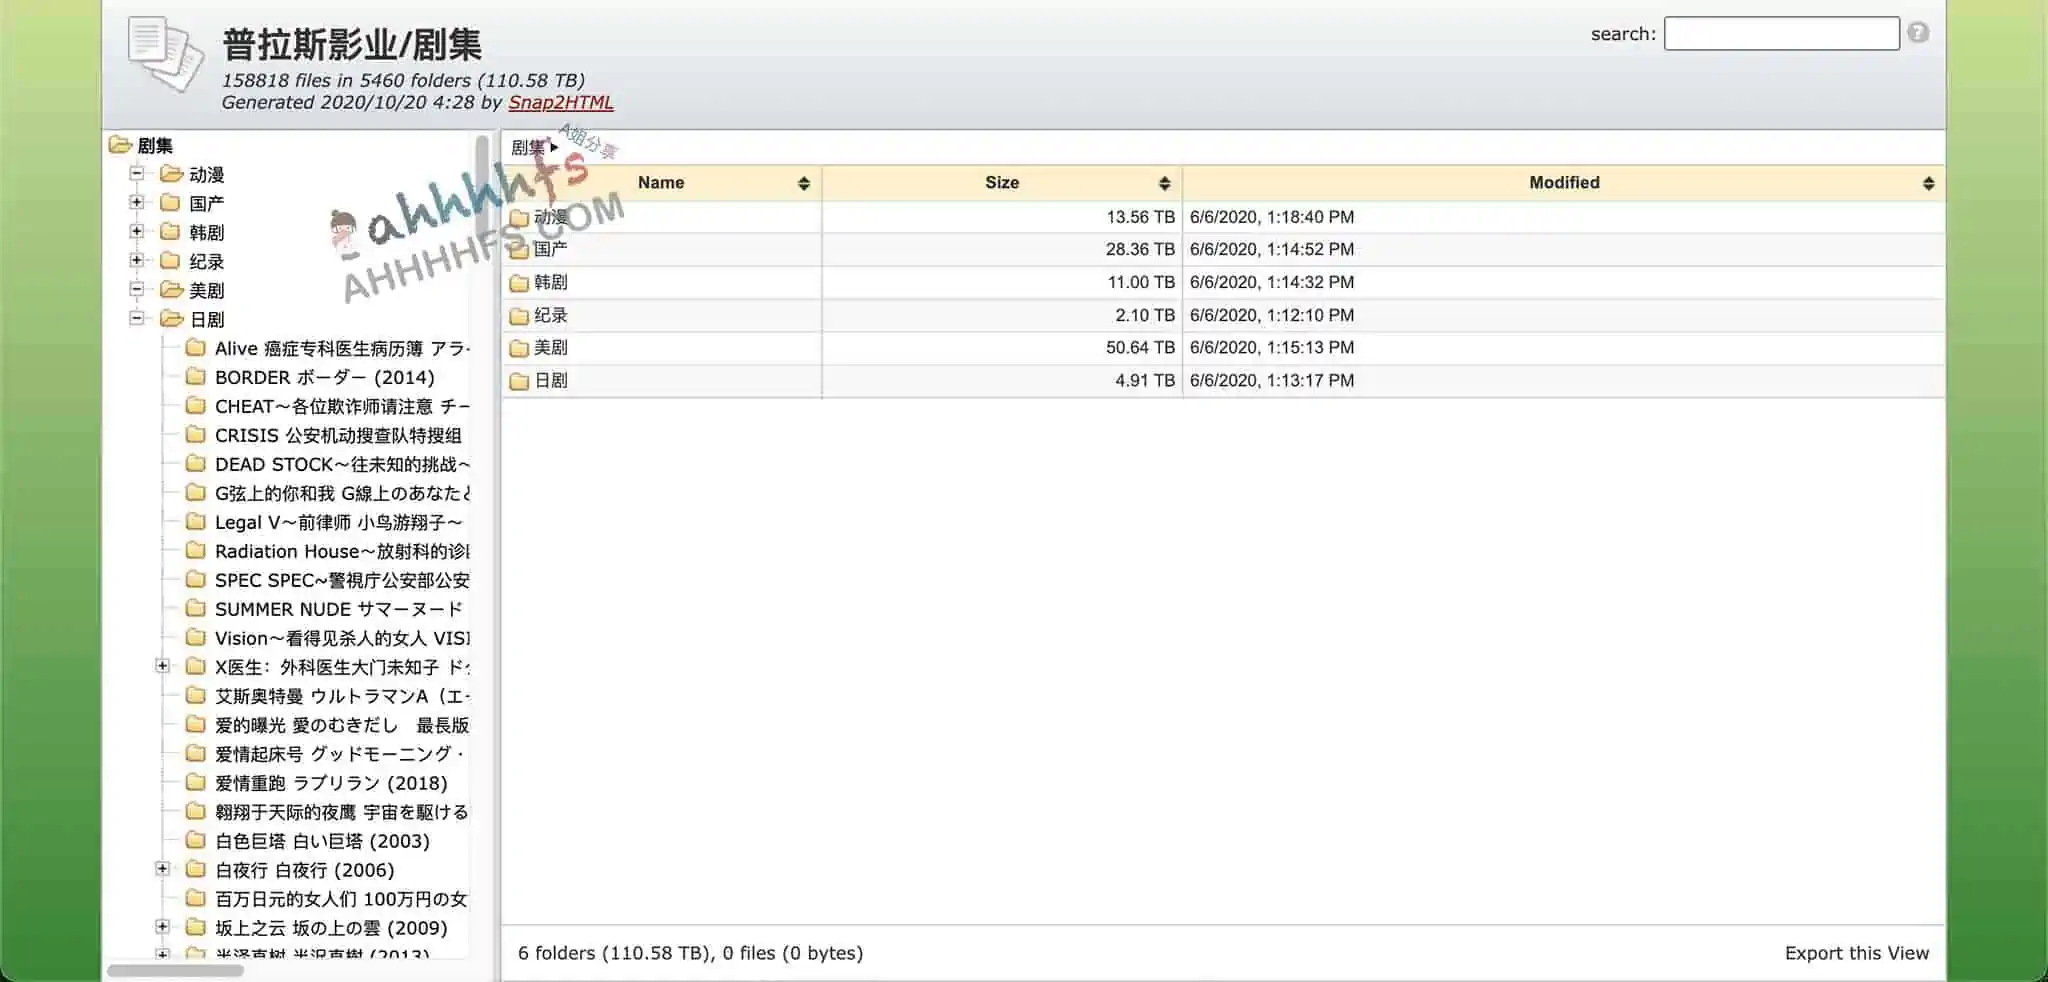Click the 日剧 folder icon in file list
The image size is (2048, 982).
coord(518,381)
